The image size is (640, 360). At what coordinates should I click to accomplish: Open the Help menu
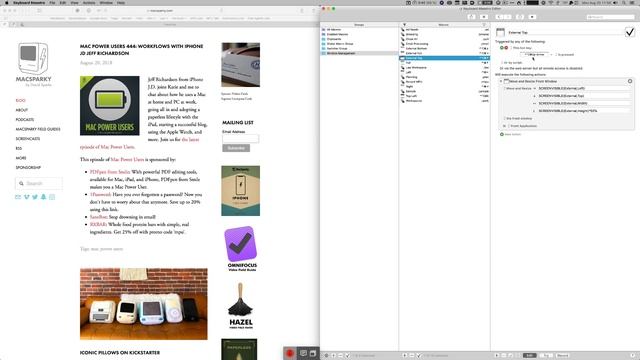pos(121,3)
